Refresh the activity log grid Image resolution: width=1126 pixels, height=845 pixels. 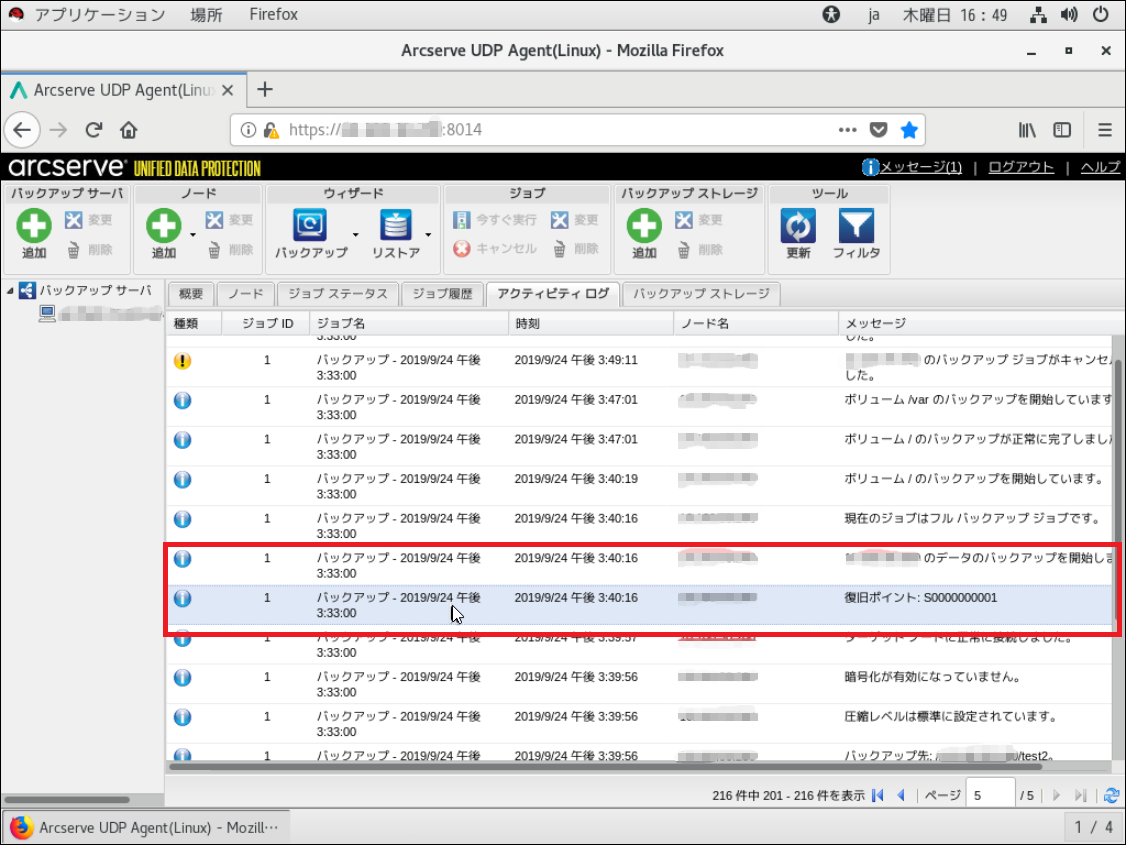point(1112,795)
